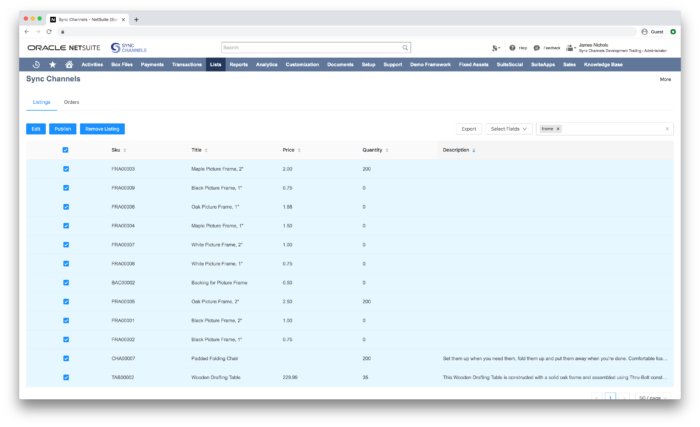Click the Publish button
Image resolution: width=700 pixels, height=427 pixels.
pyautogui.click(x=62, y=129)
